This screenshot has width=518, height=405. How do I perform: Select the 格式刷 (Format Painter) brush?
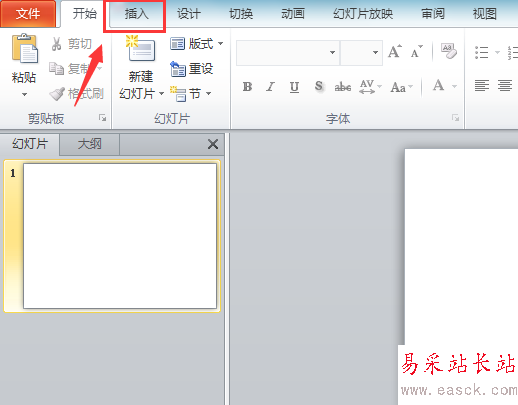coord(57,94)
